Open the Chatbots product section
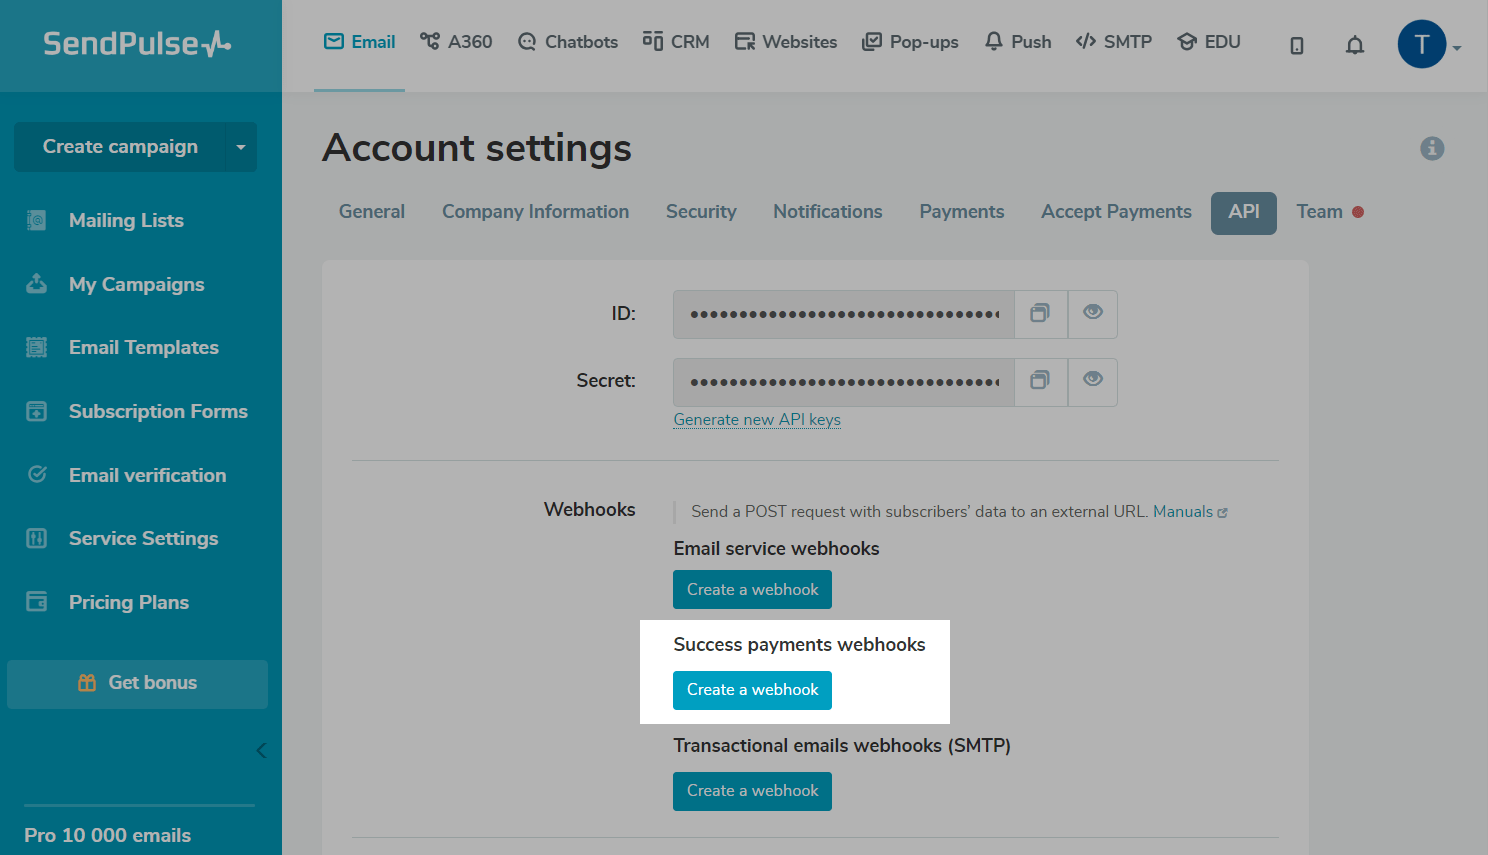Screen dimensions: 1488x855 [568, 42]
